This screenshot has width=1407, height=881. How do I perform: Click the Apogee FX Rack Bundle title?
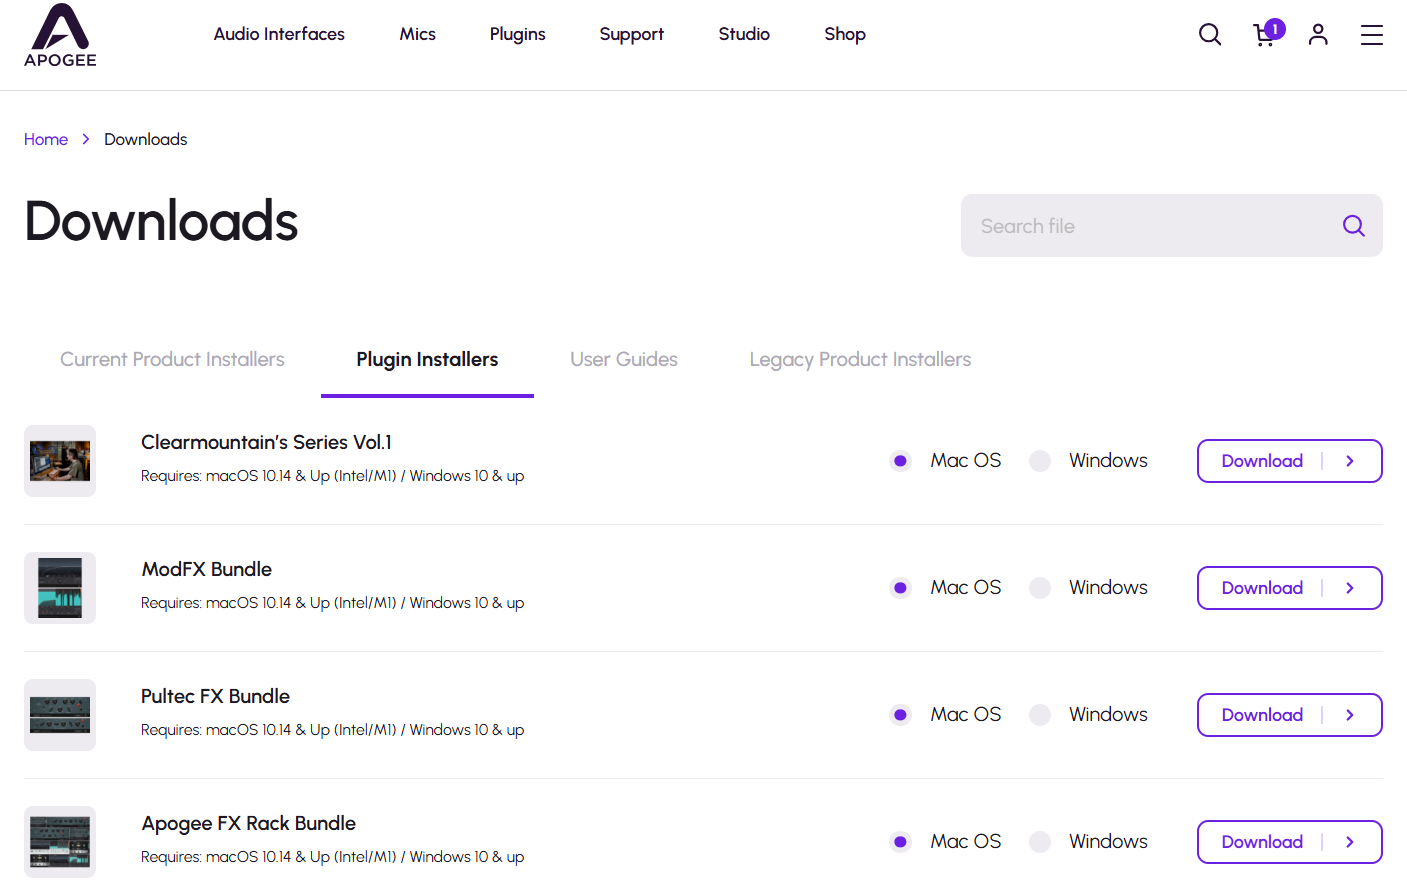pos(249,823)
